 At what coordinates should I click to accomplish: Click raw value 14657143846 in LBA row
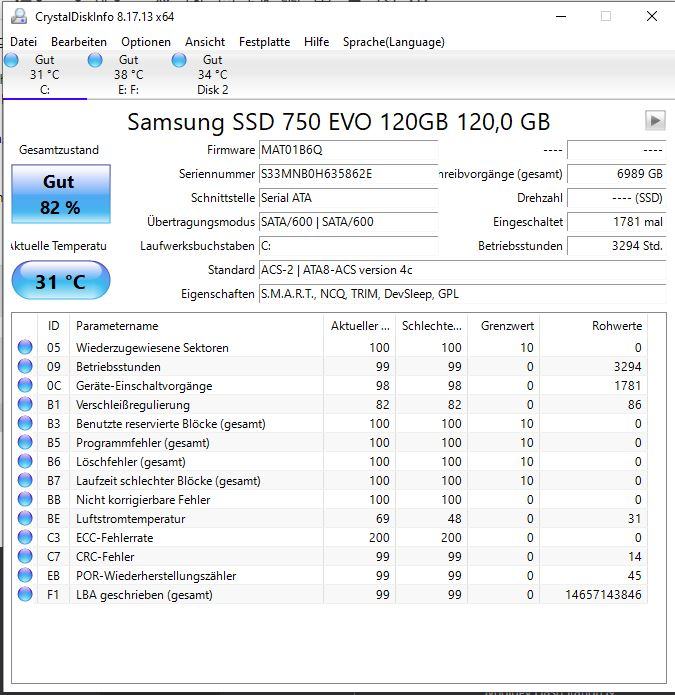tap(603, 595)
